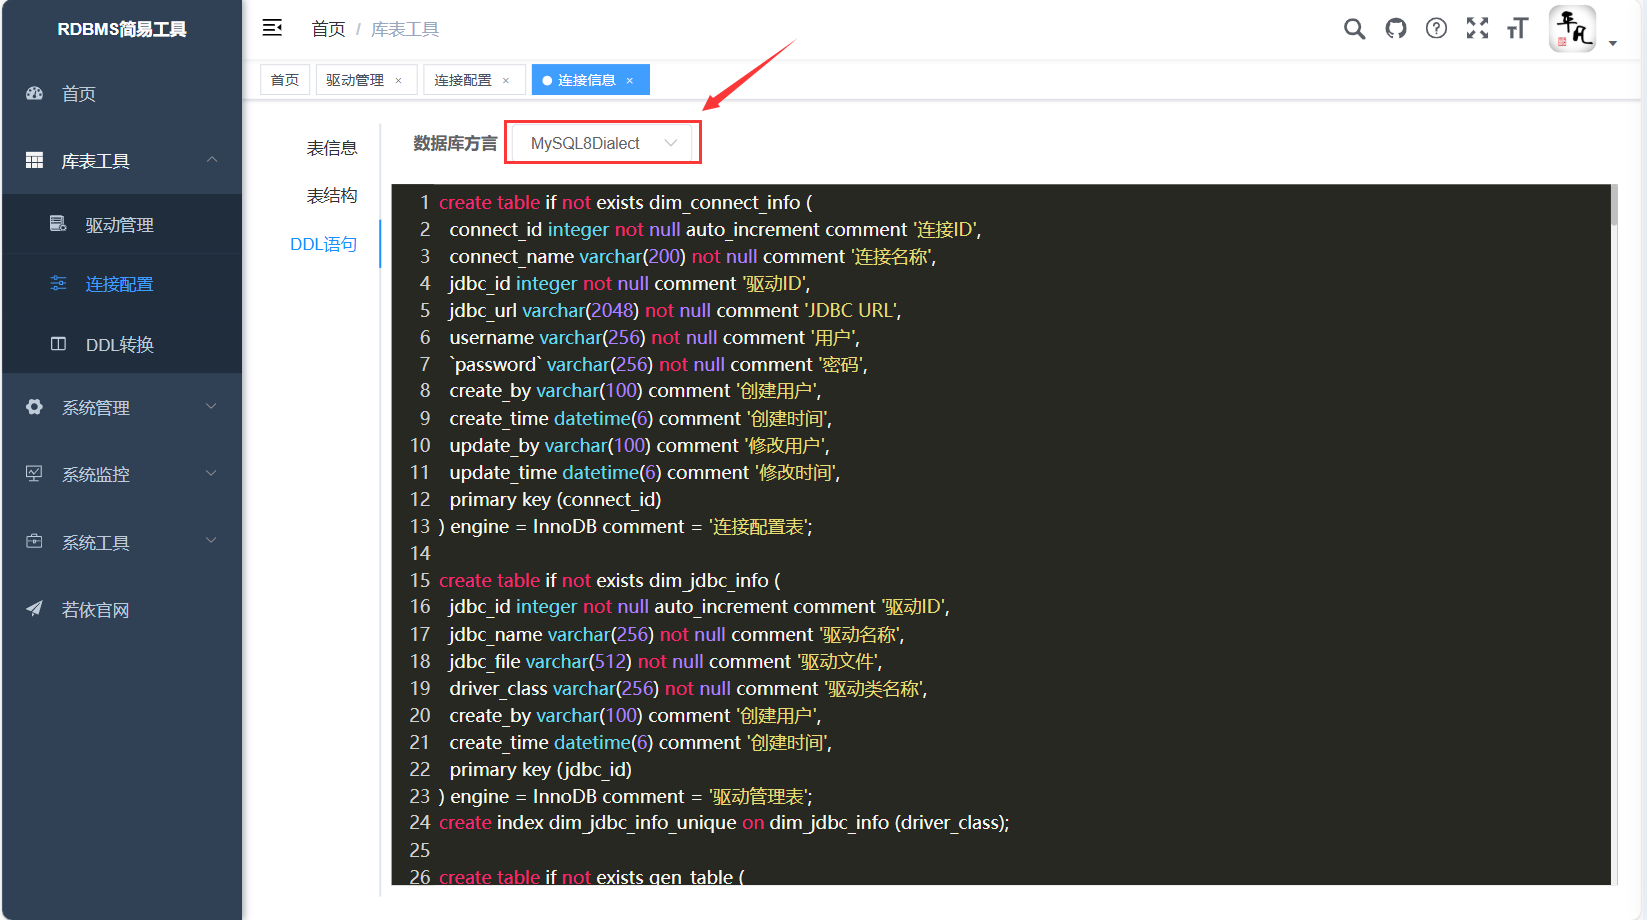Click the dropdown arrow of the dialect selector

tap(670, 143)
